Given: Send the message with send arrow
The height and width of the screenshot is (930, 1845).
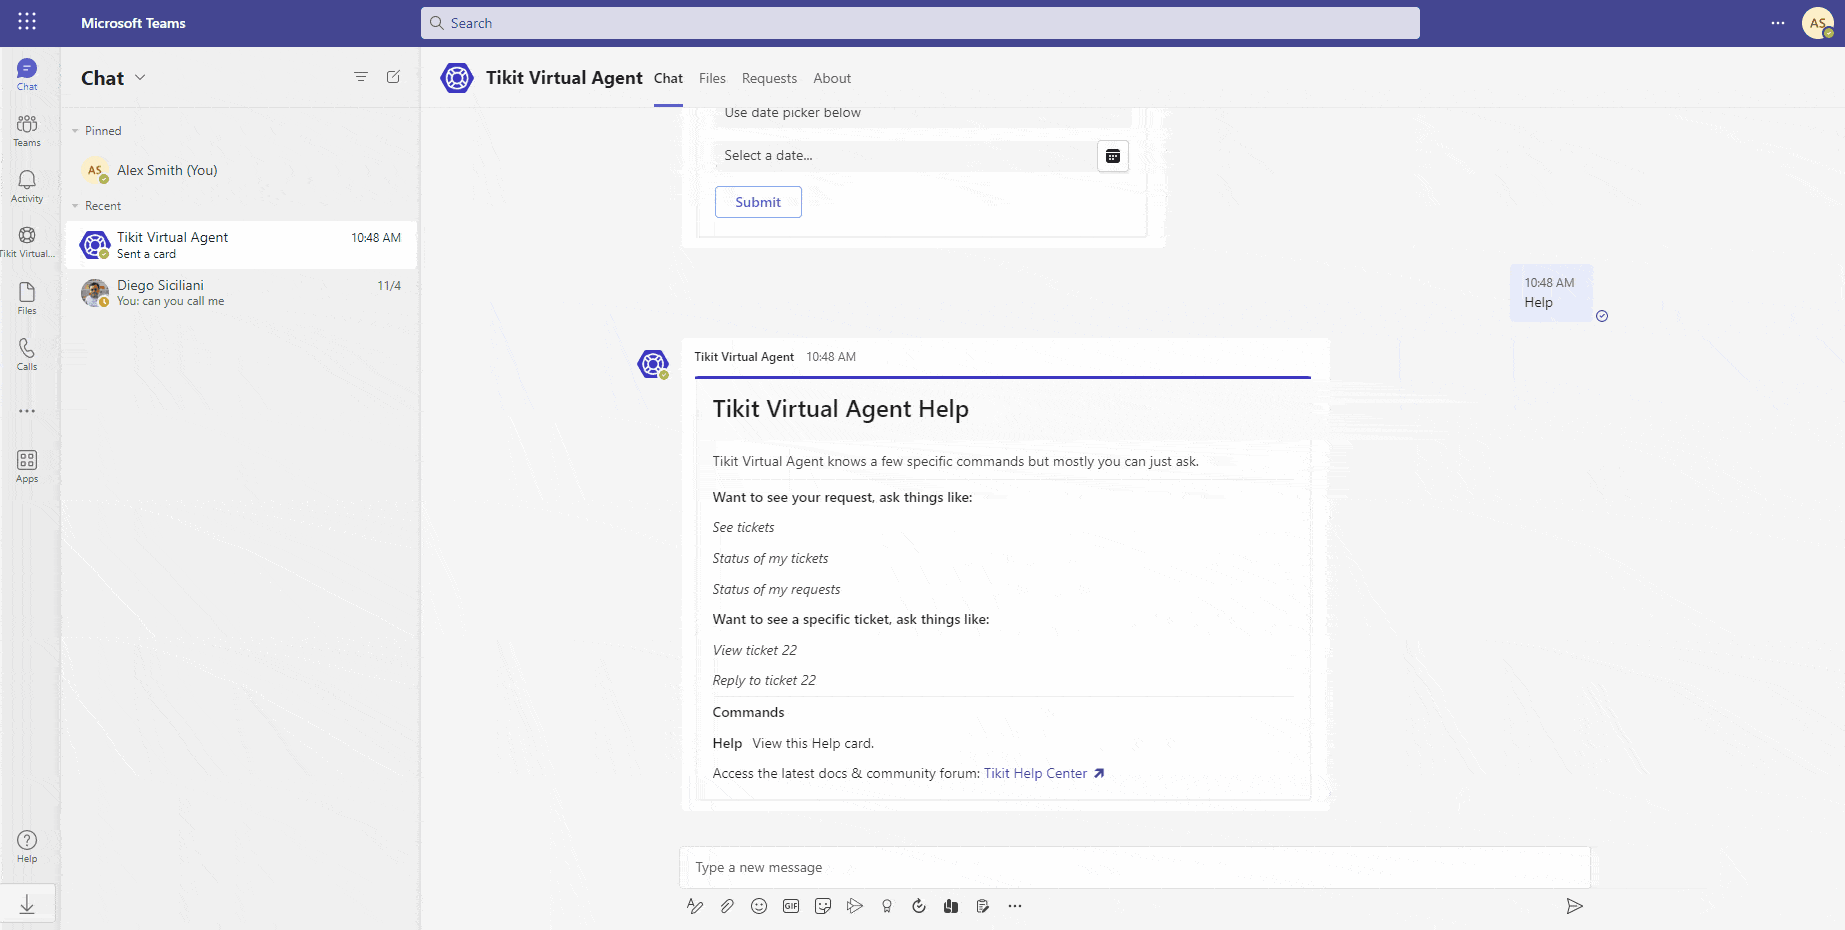Looking at the screenshot, I should coord(1574,906).
